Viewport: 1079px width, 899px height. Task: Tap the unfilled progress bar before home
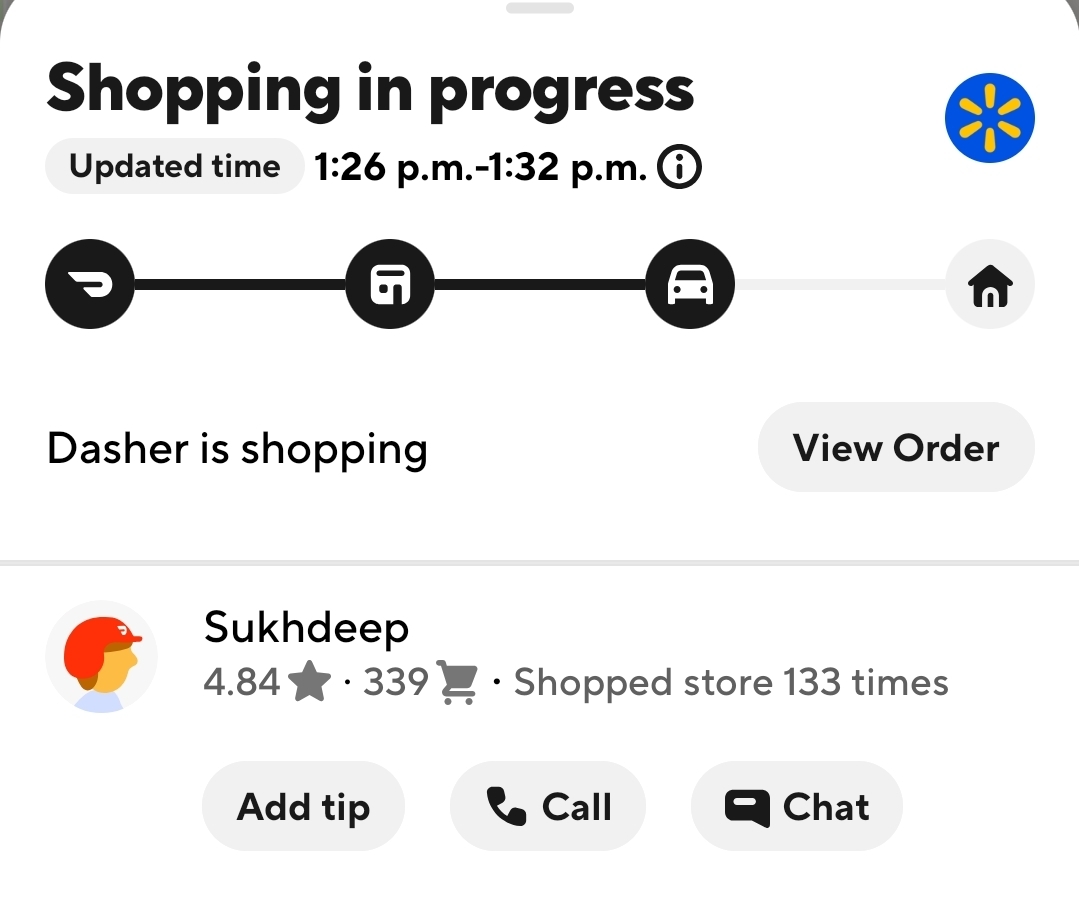pos(840,284)
